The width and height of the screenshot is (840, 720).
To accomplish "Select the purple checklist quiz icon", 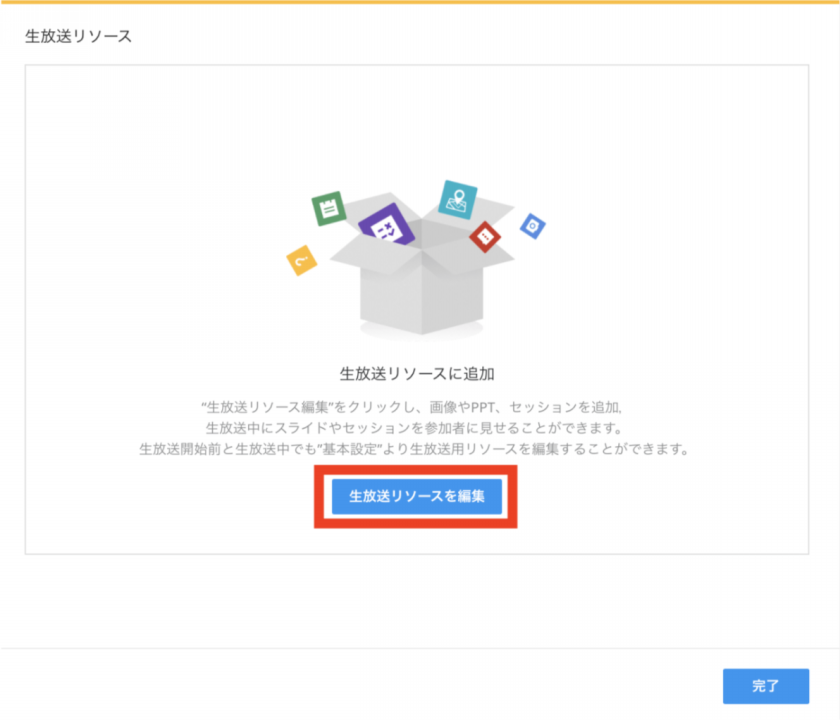I will click(x=387, y=226).
